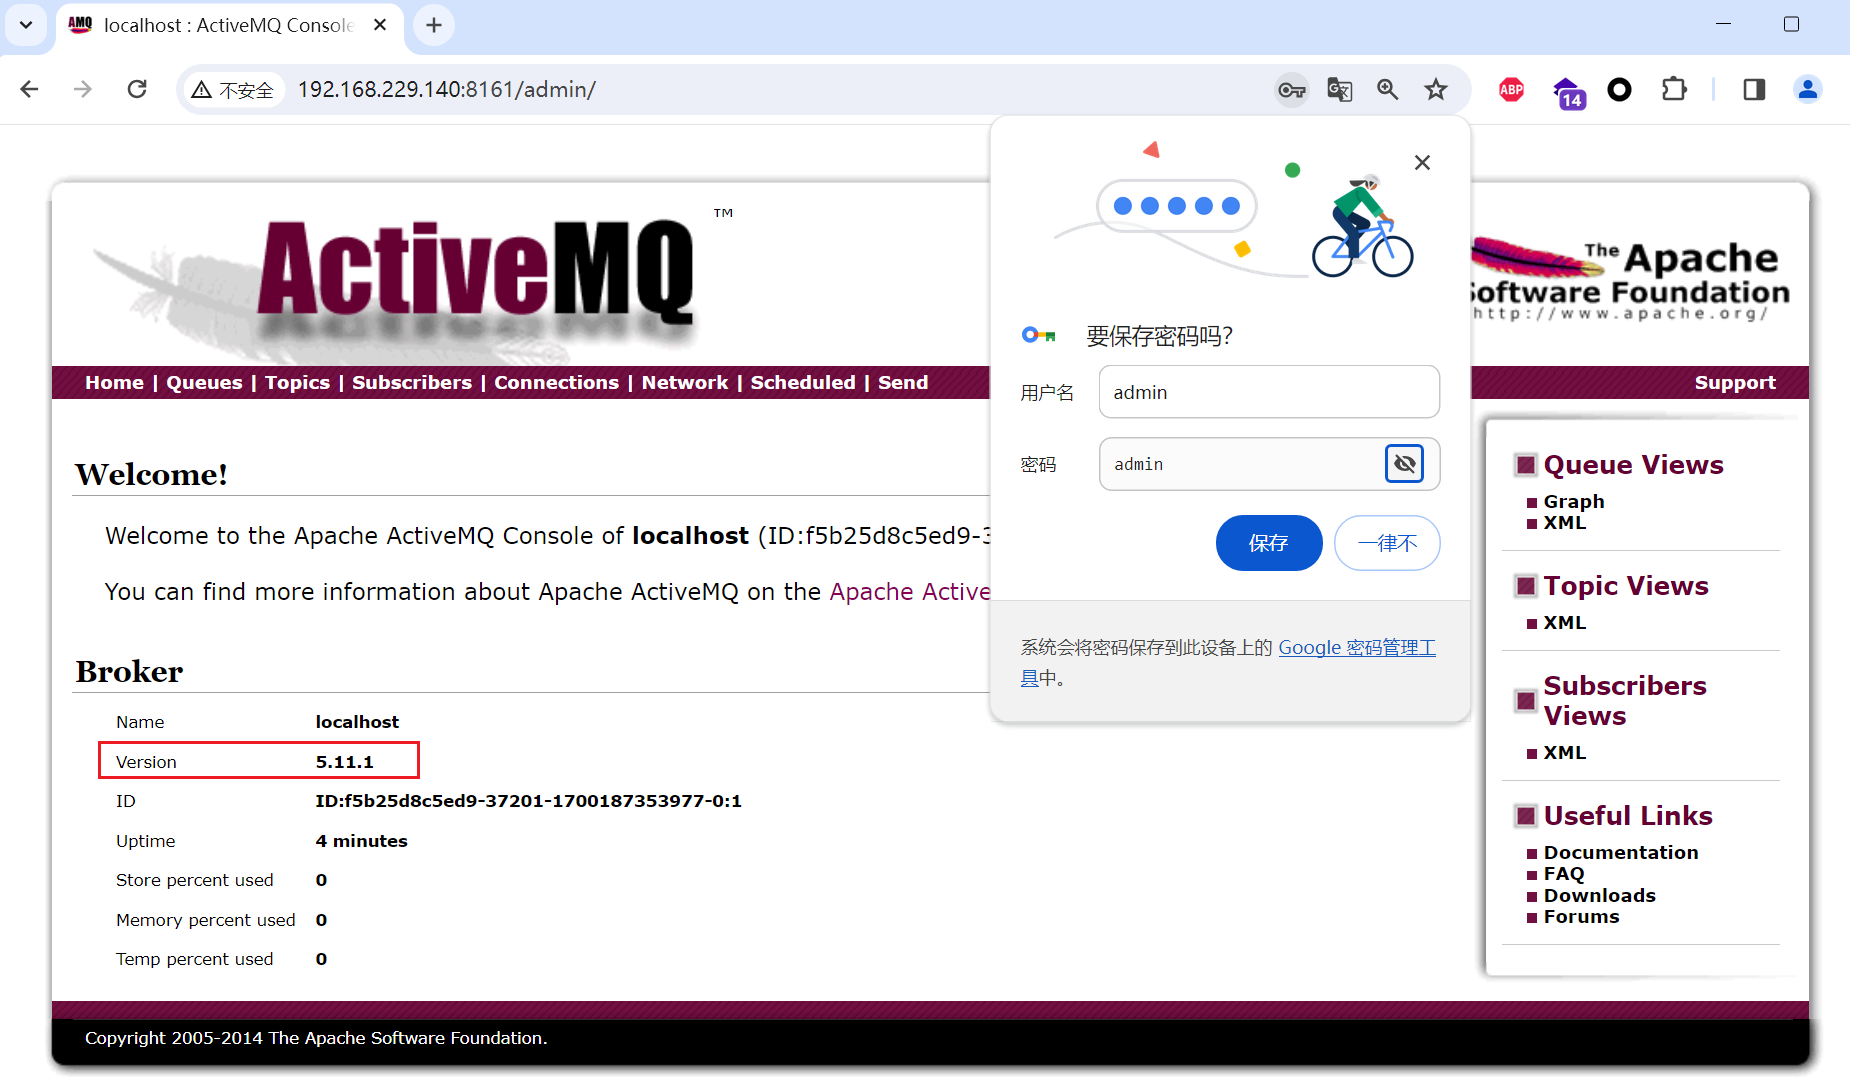The height and width of the screenshot is (1077, 1850).
Task: Click the Queue Views heading
Action: tap(1633, 465)
